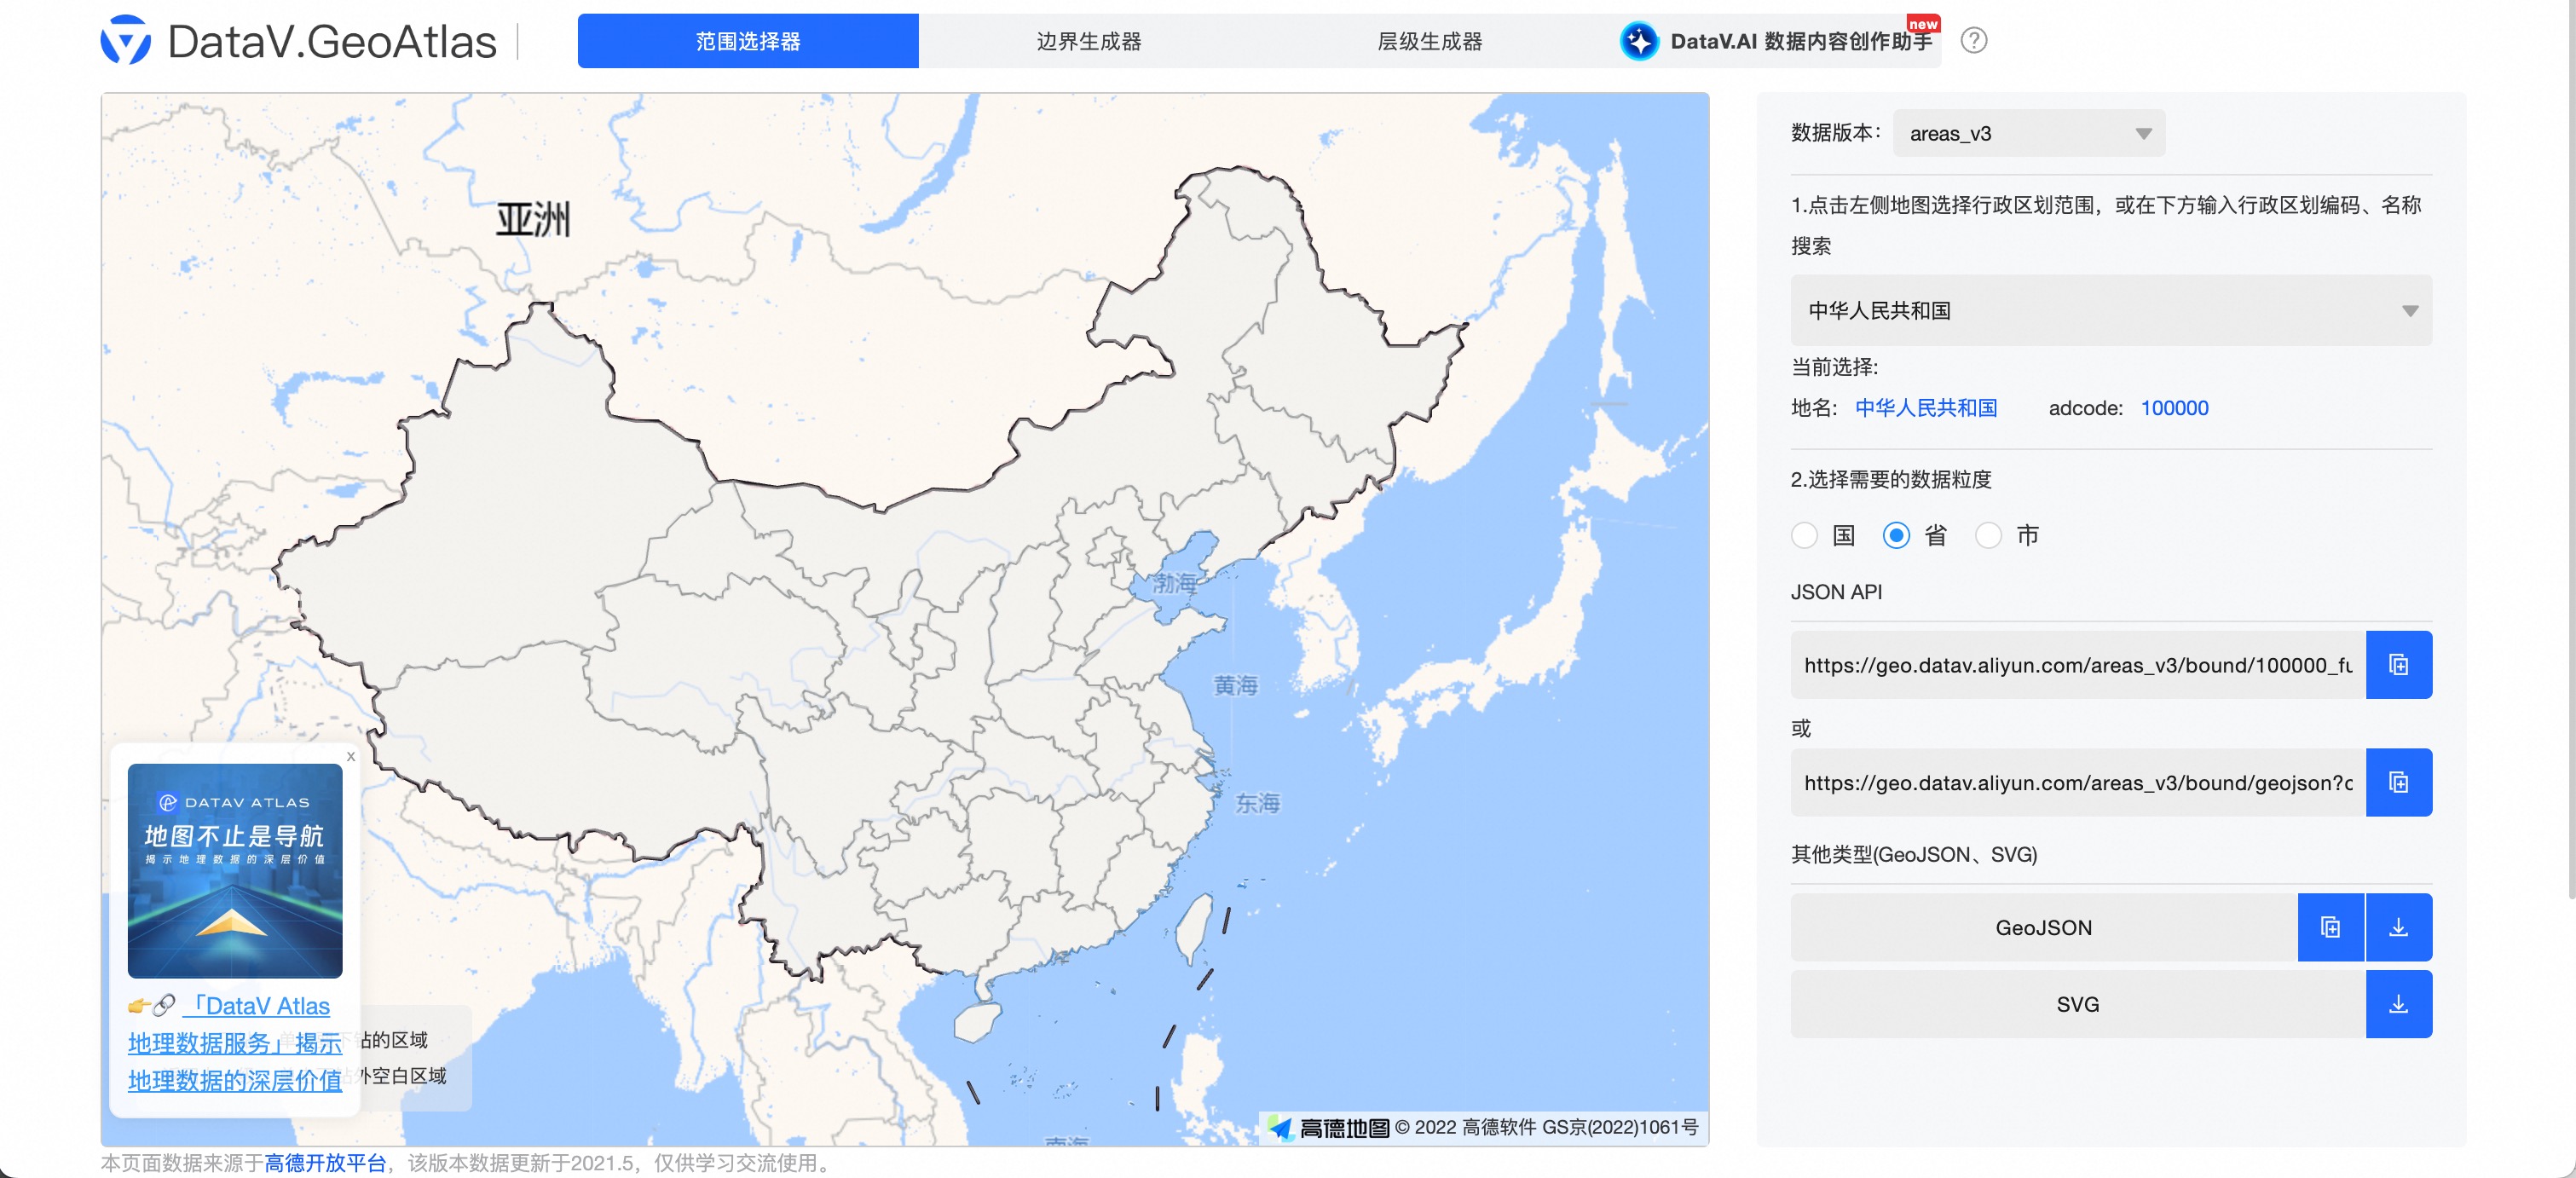Copy the geojson API URL
This screenshot has height=1178, width=2576.
2398,782
